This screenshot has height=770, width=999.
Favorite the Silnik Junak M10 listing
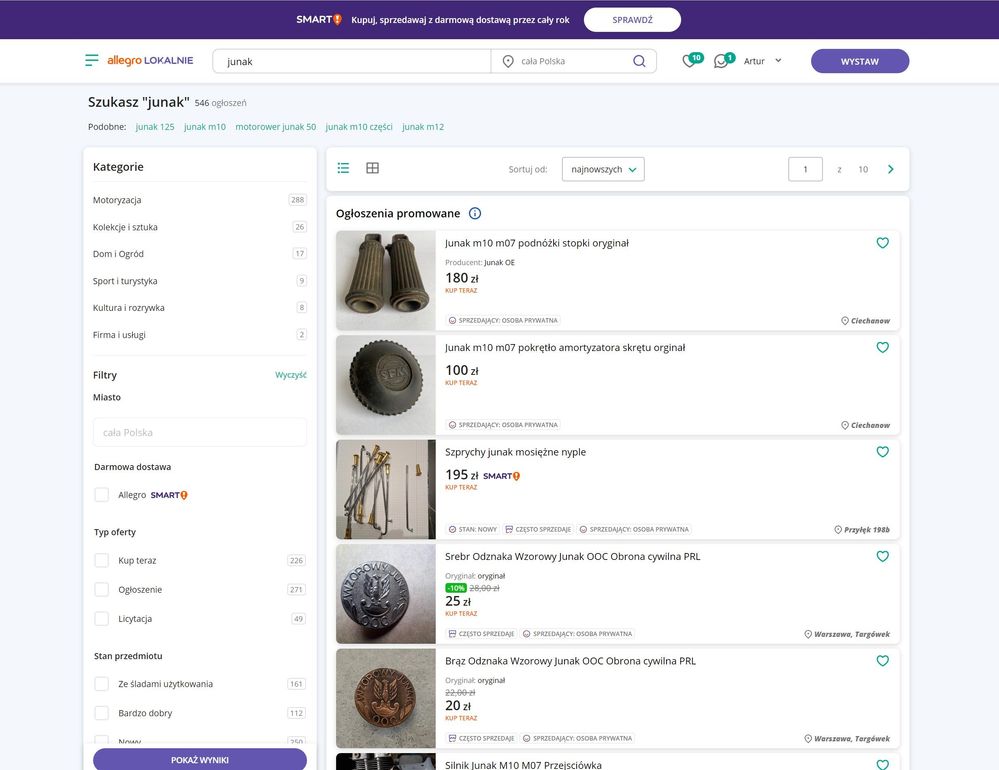coord(882,764)
